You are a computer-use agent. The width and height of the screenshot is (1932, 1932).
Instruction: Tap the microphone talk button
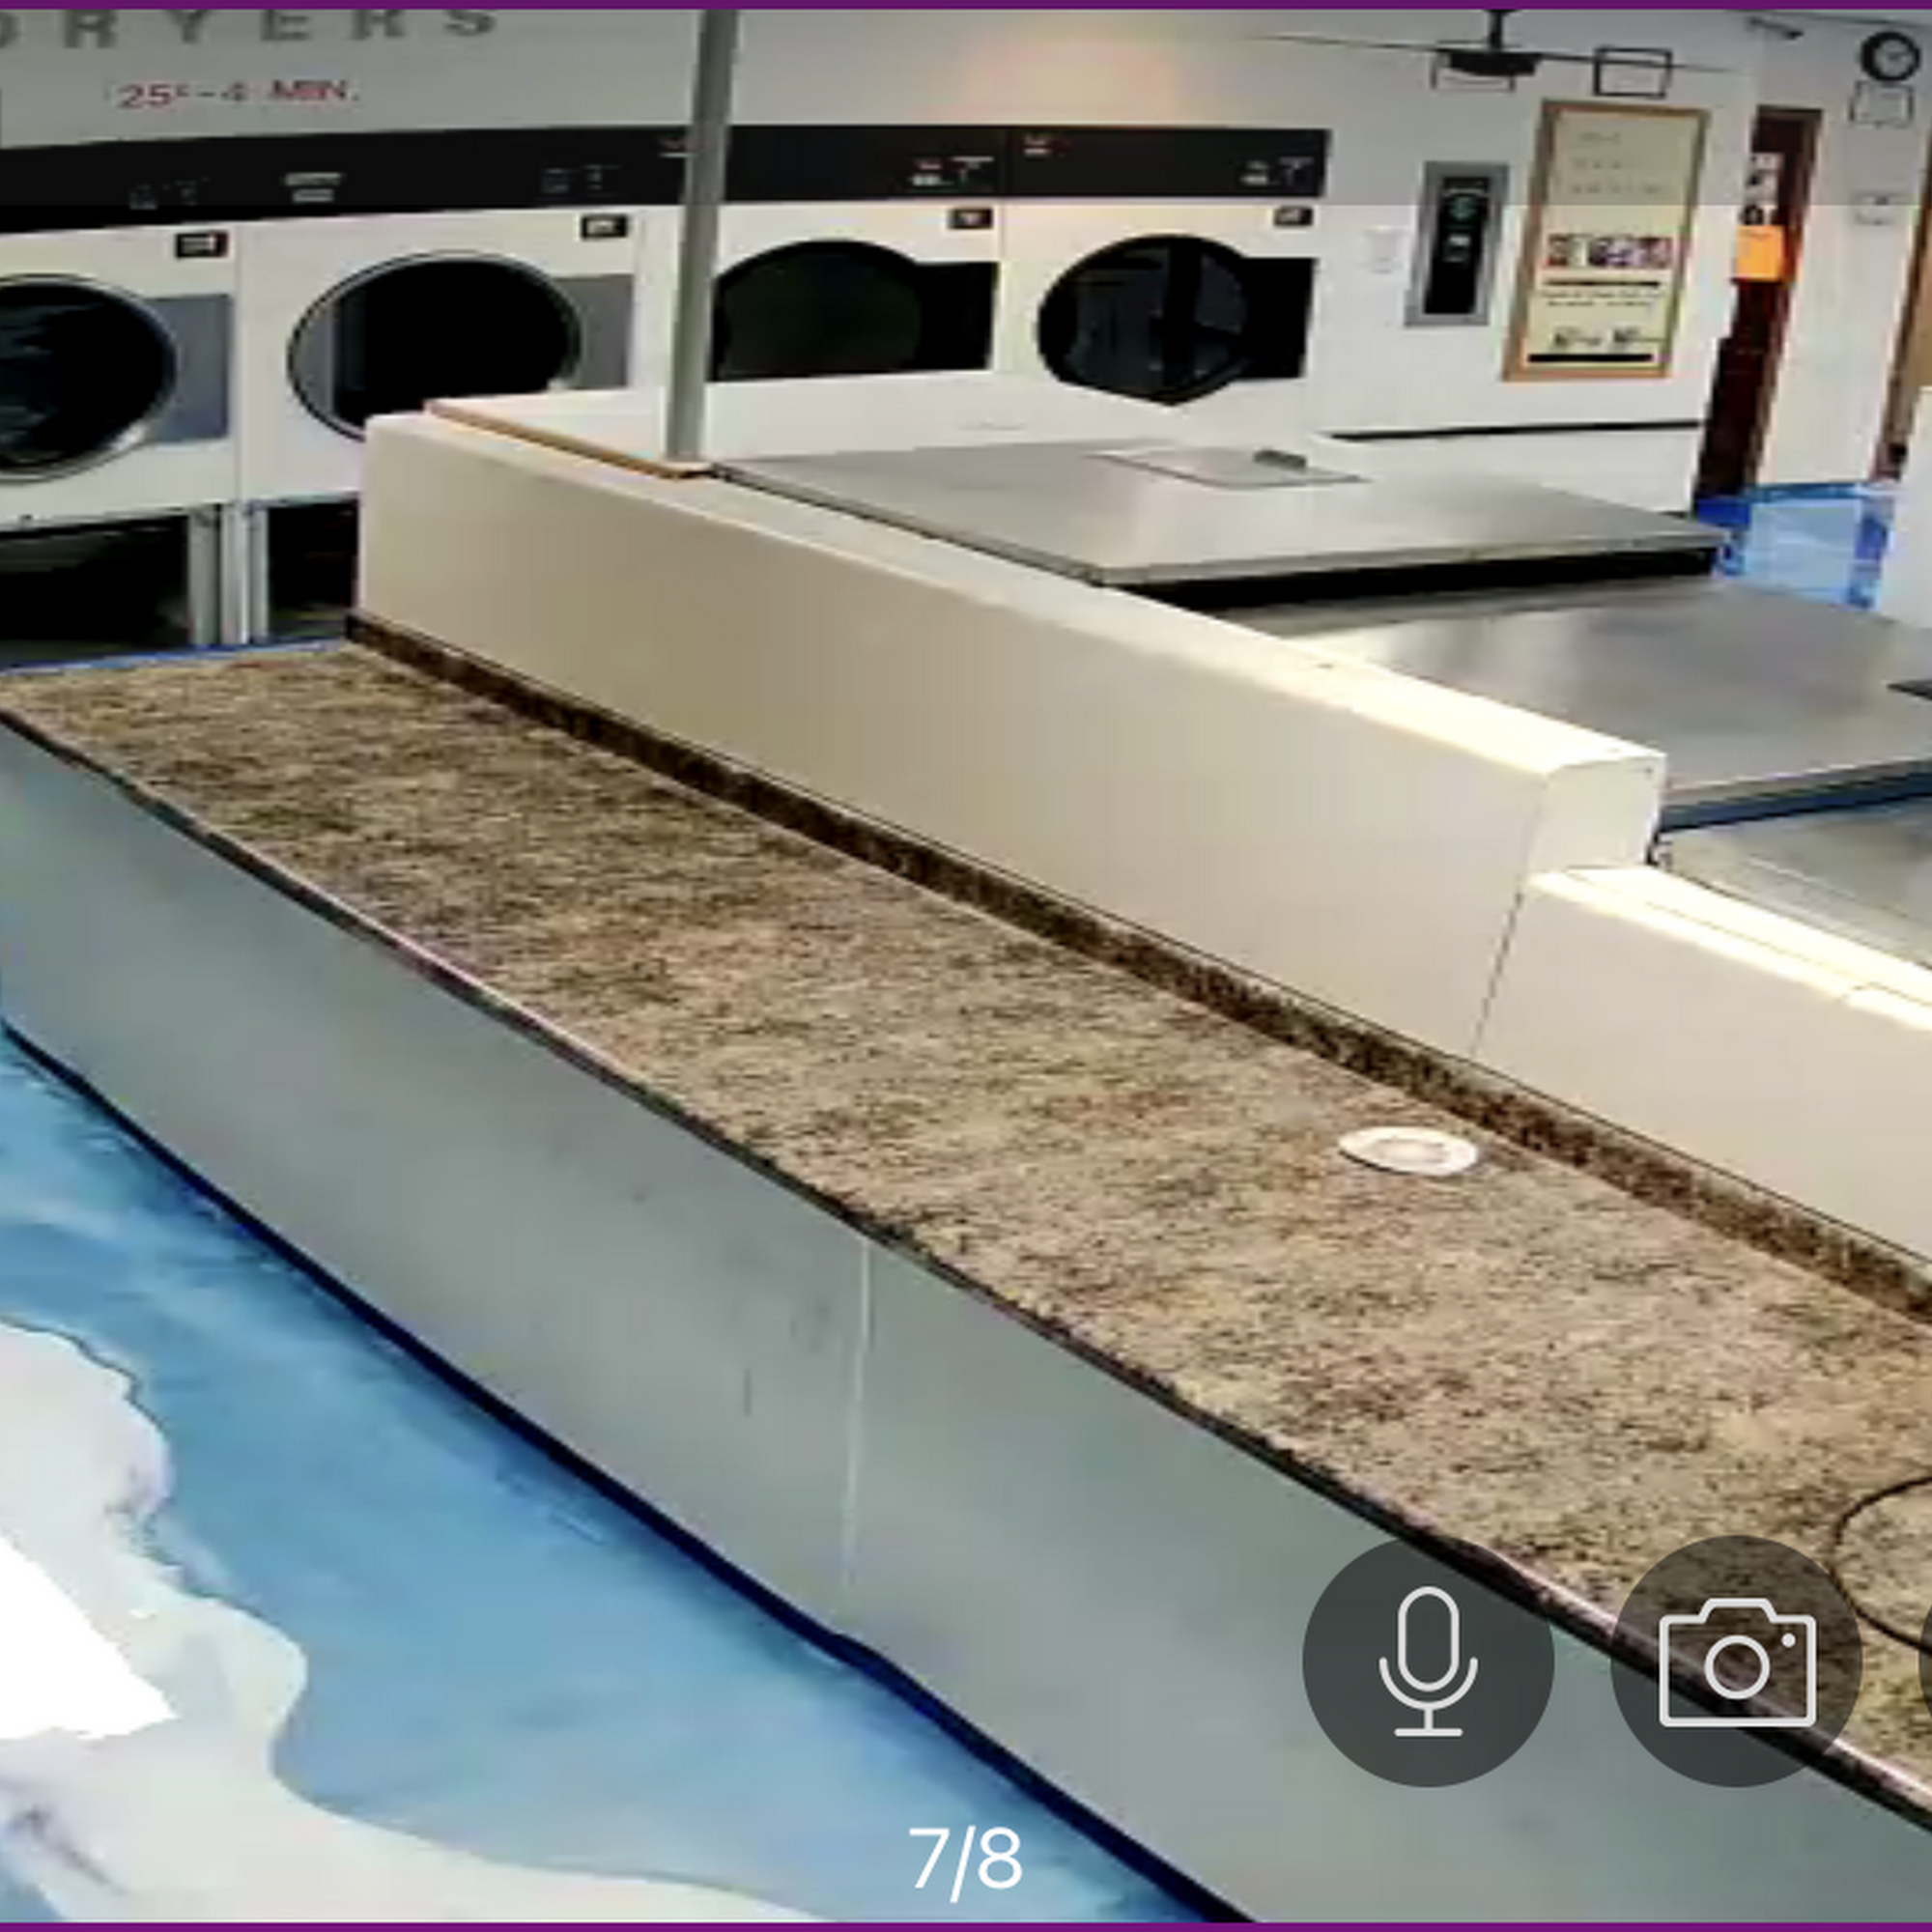1427,1662
